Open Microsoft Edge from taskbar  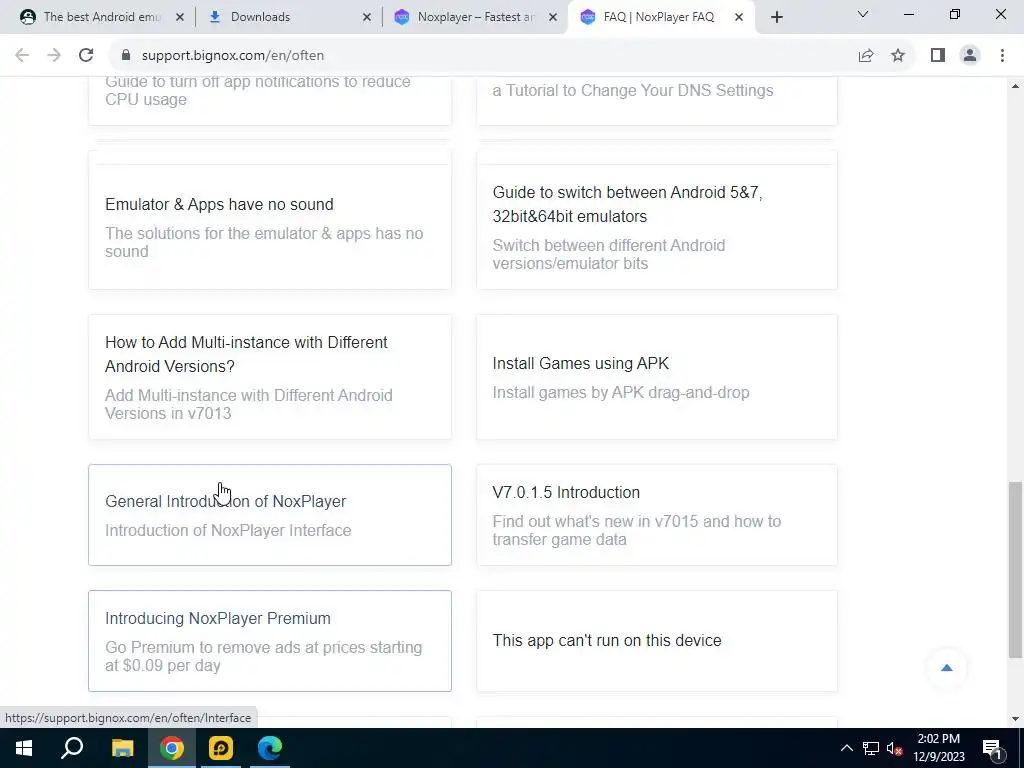pos(270,748)
